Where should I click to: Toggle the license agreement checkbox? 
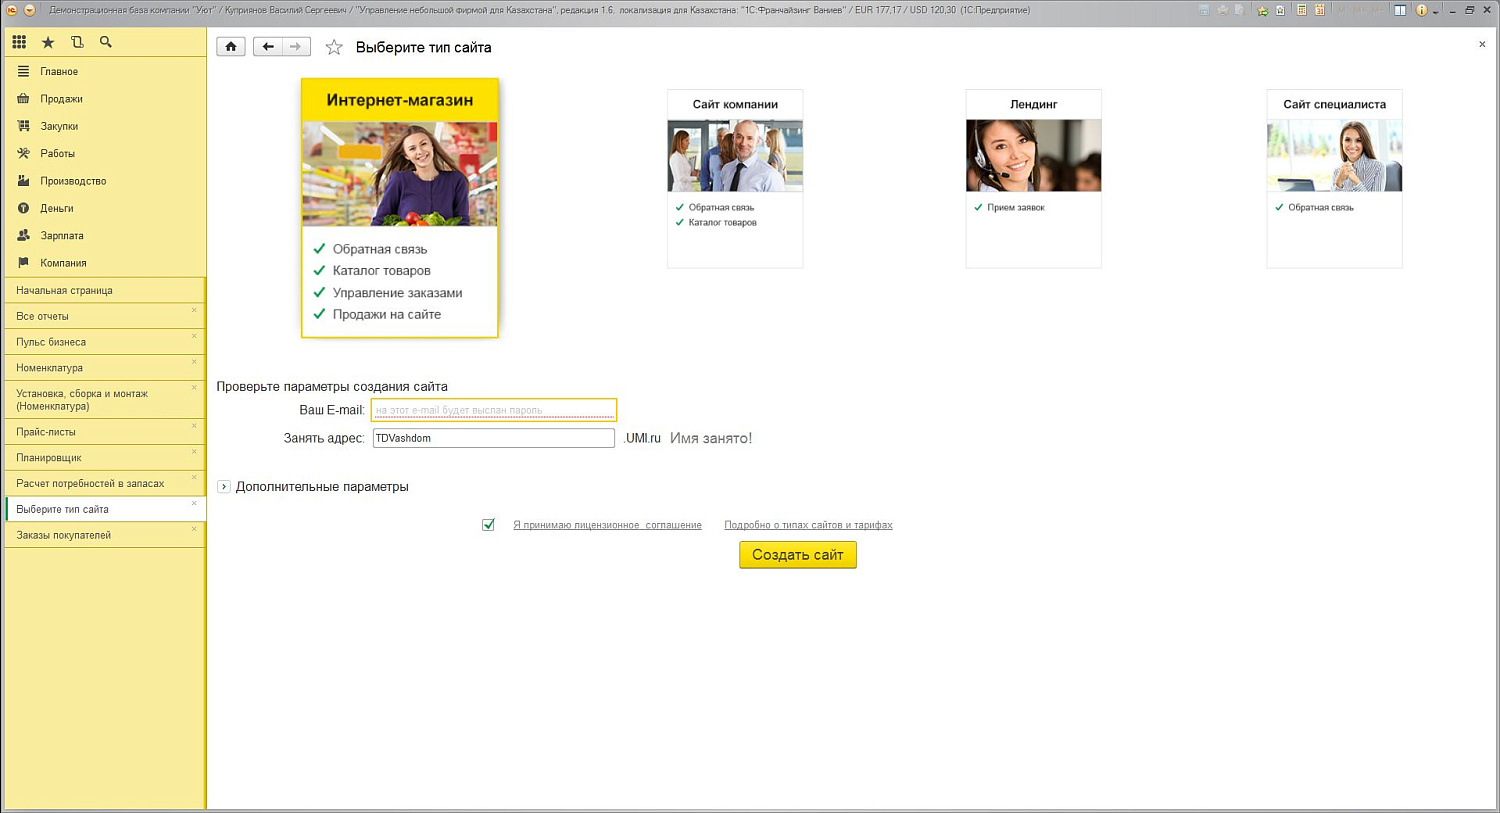488,525
